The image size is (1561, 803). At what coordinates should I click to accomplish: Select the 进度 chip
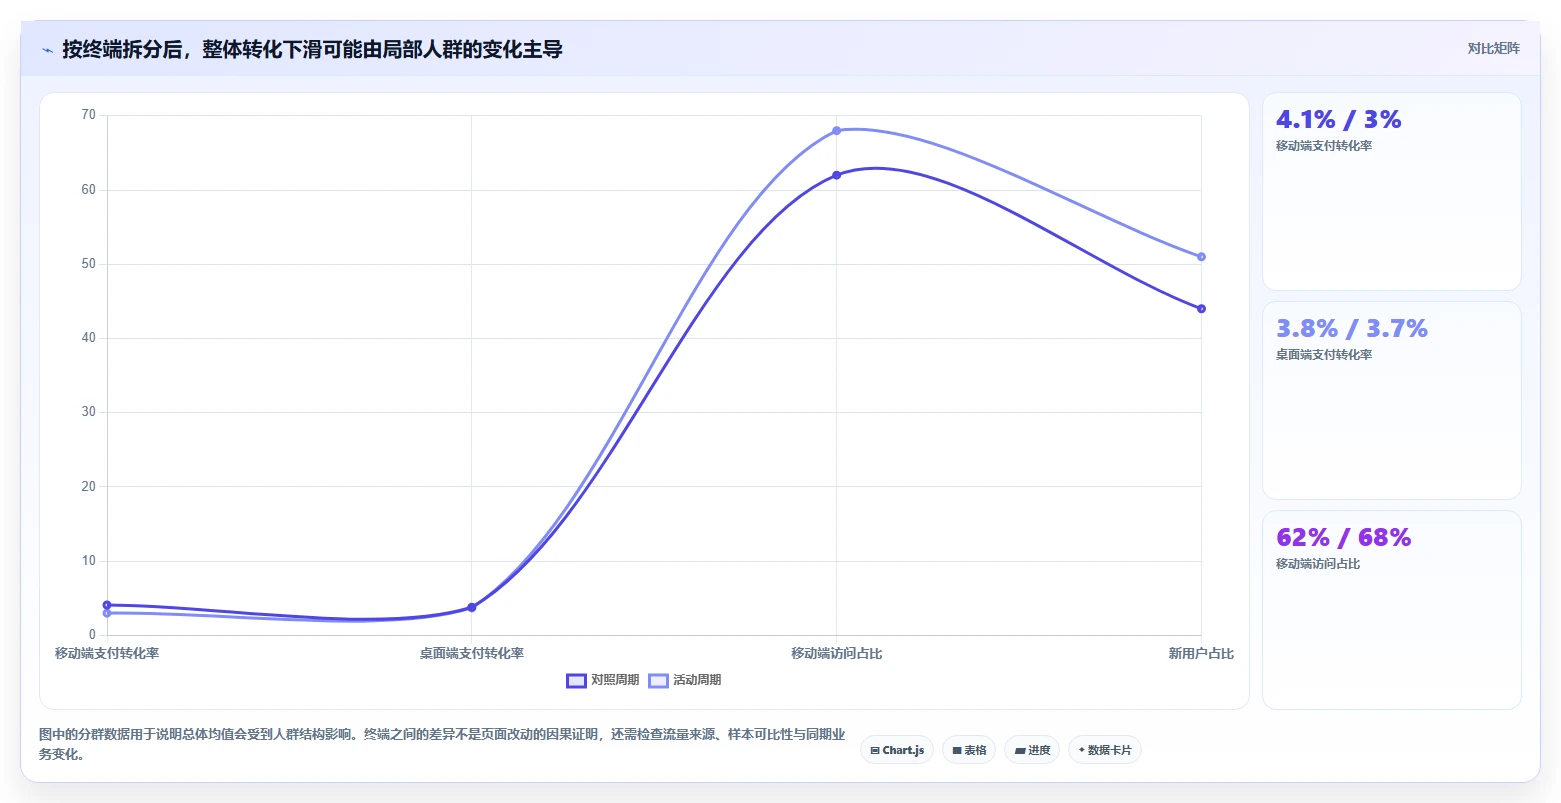[x=1032, y=750]
